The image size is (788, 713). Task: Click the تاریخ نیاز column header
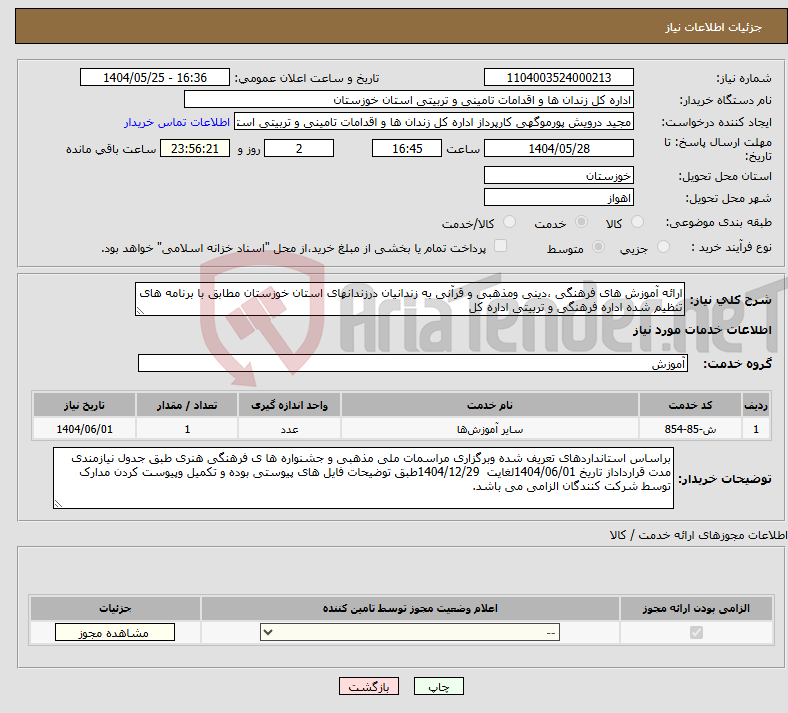click(84, 405)
